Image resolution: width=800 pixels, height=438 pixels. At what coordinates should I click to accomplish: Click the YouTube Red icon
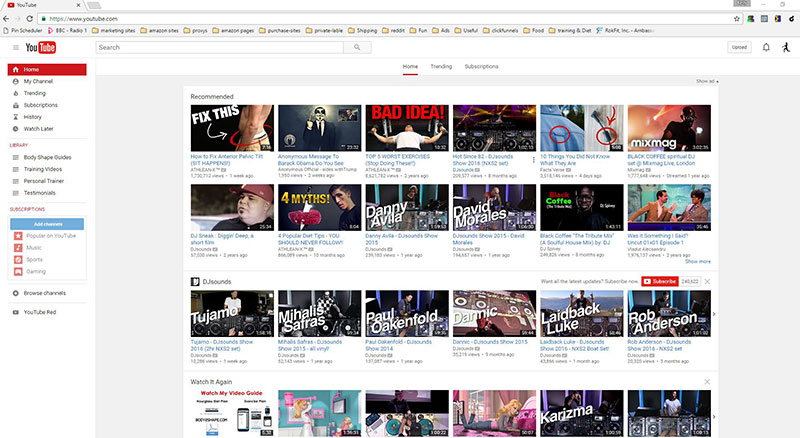point(15,312)
